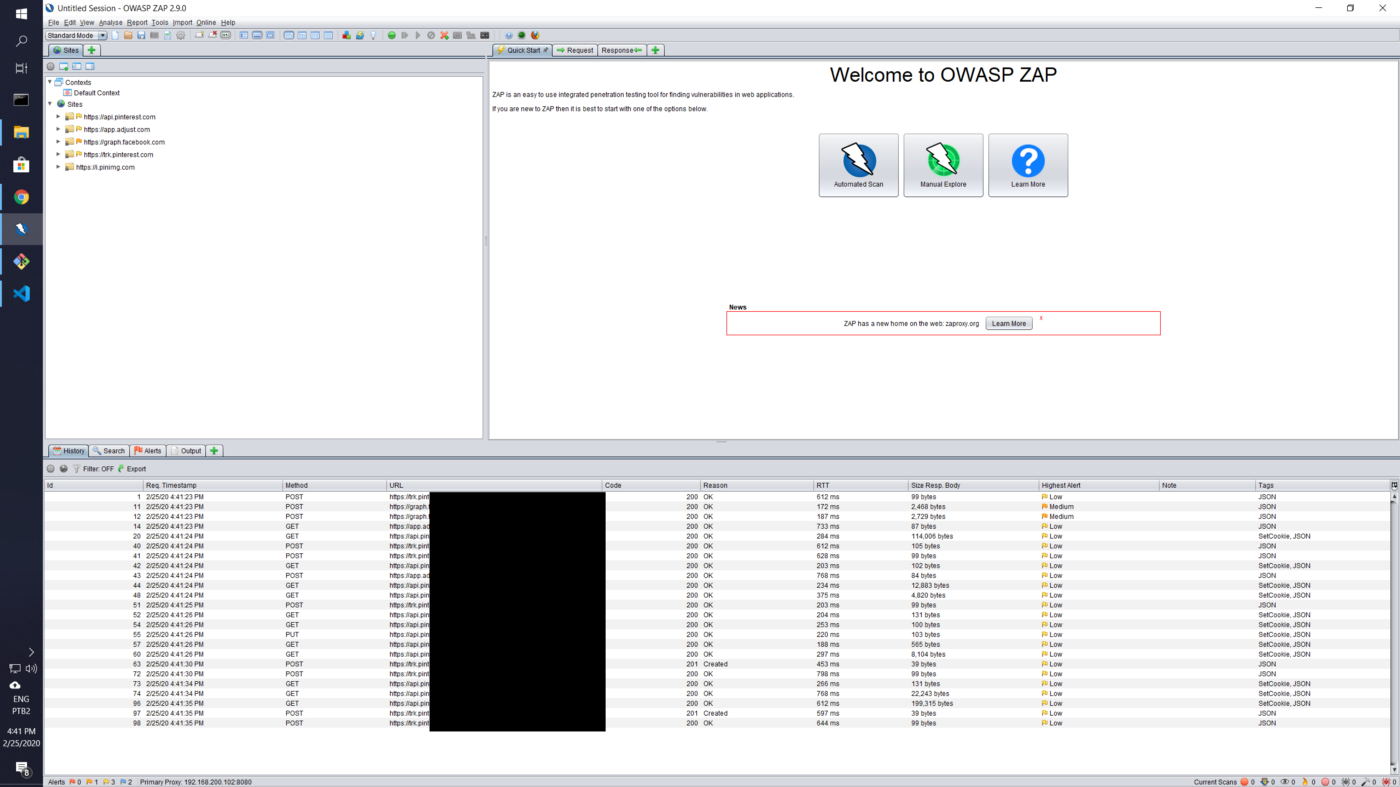
Task: Open the Analyse menu
Action: (x=110, y=22)
